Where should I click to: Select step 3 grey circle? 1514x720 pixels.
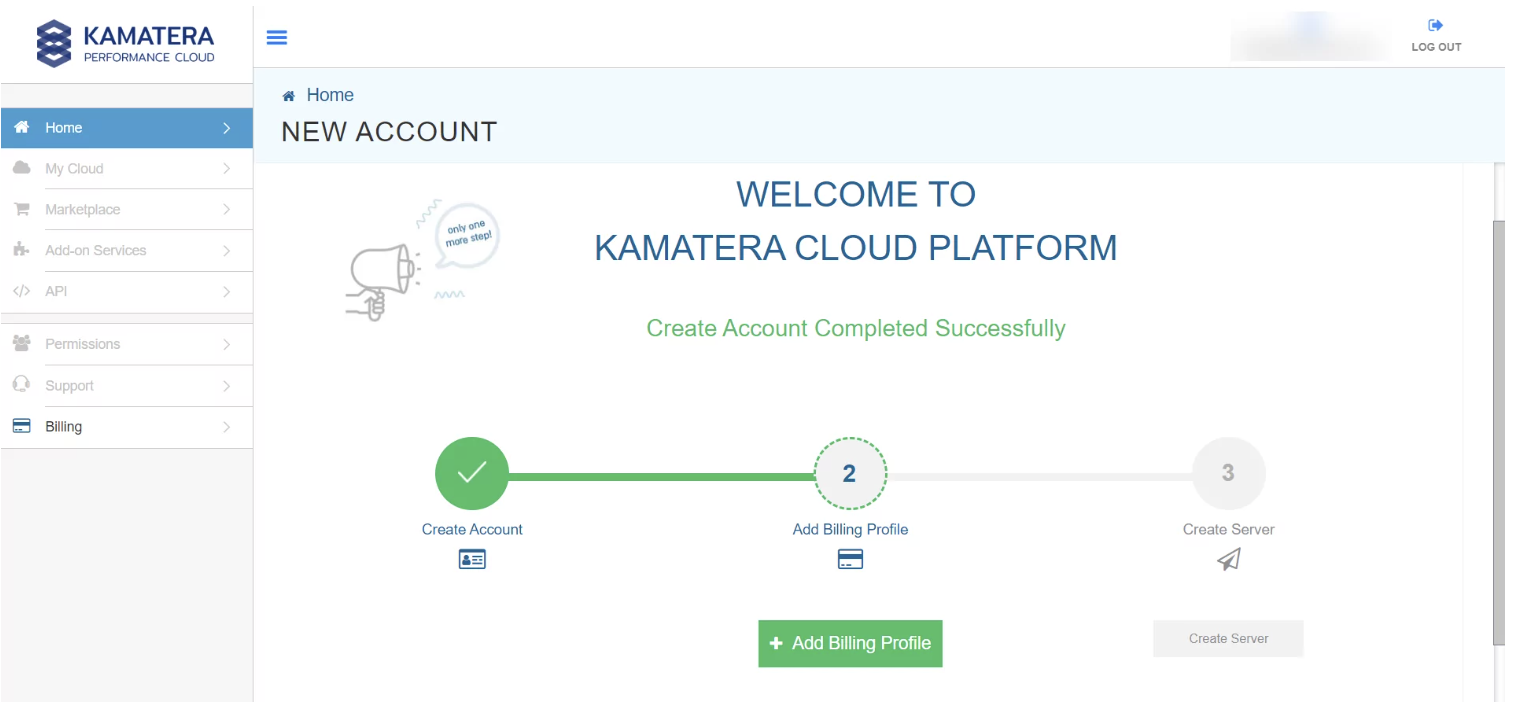click(1229, 473)
